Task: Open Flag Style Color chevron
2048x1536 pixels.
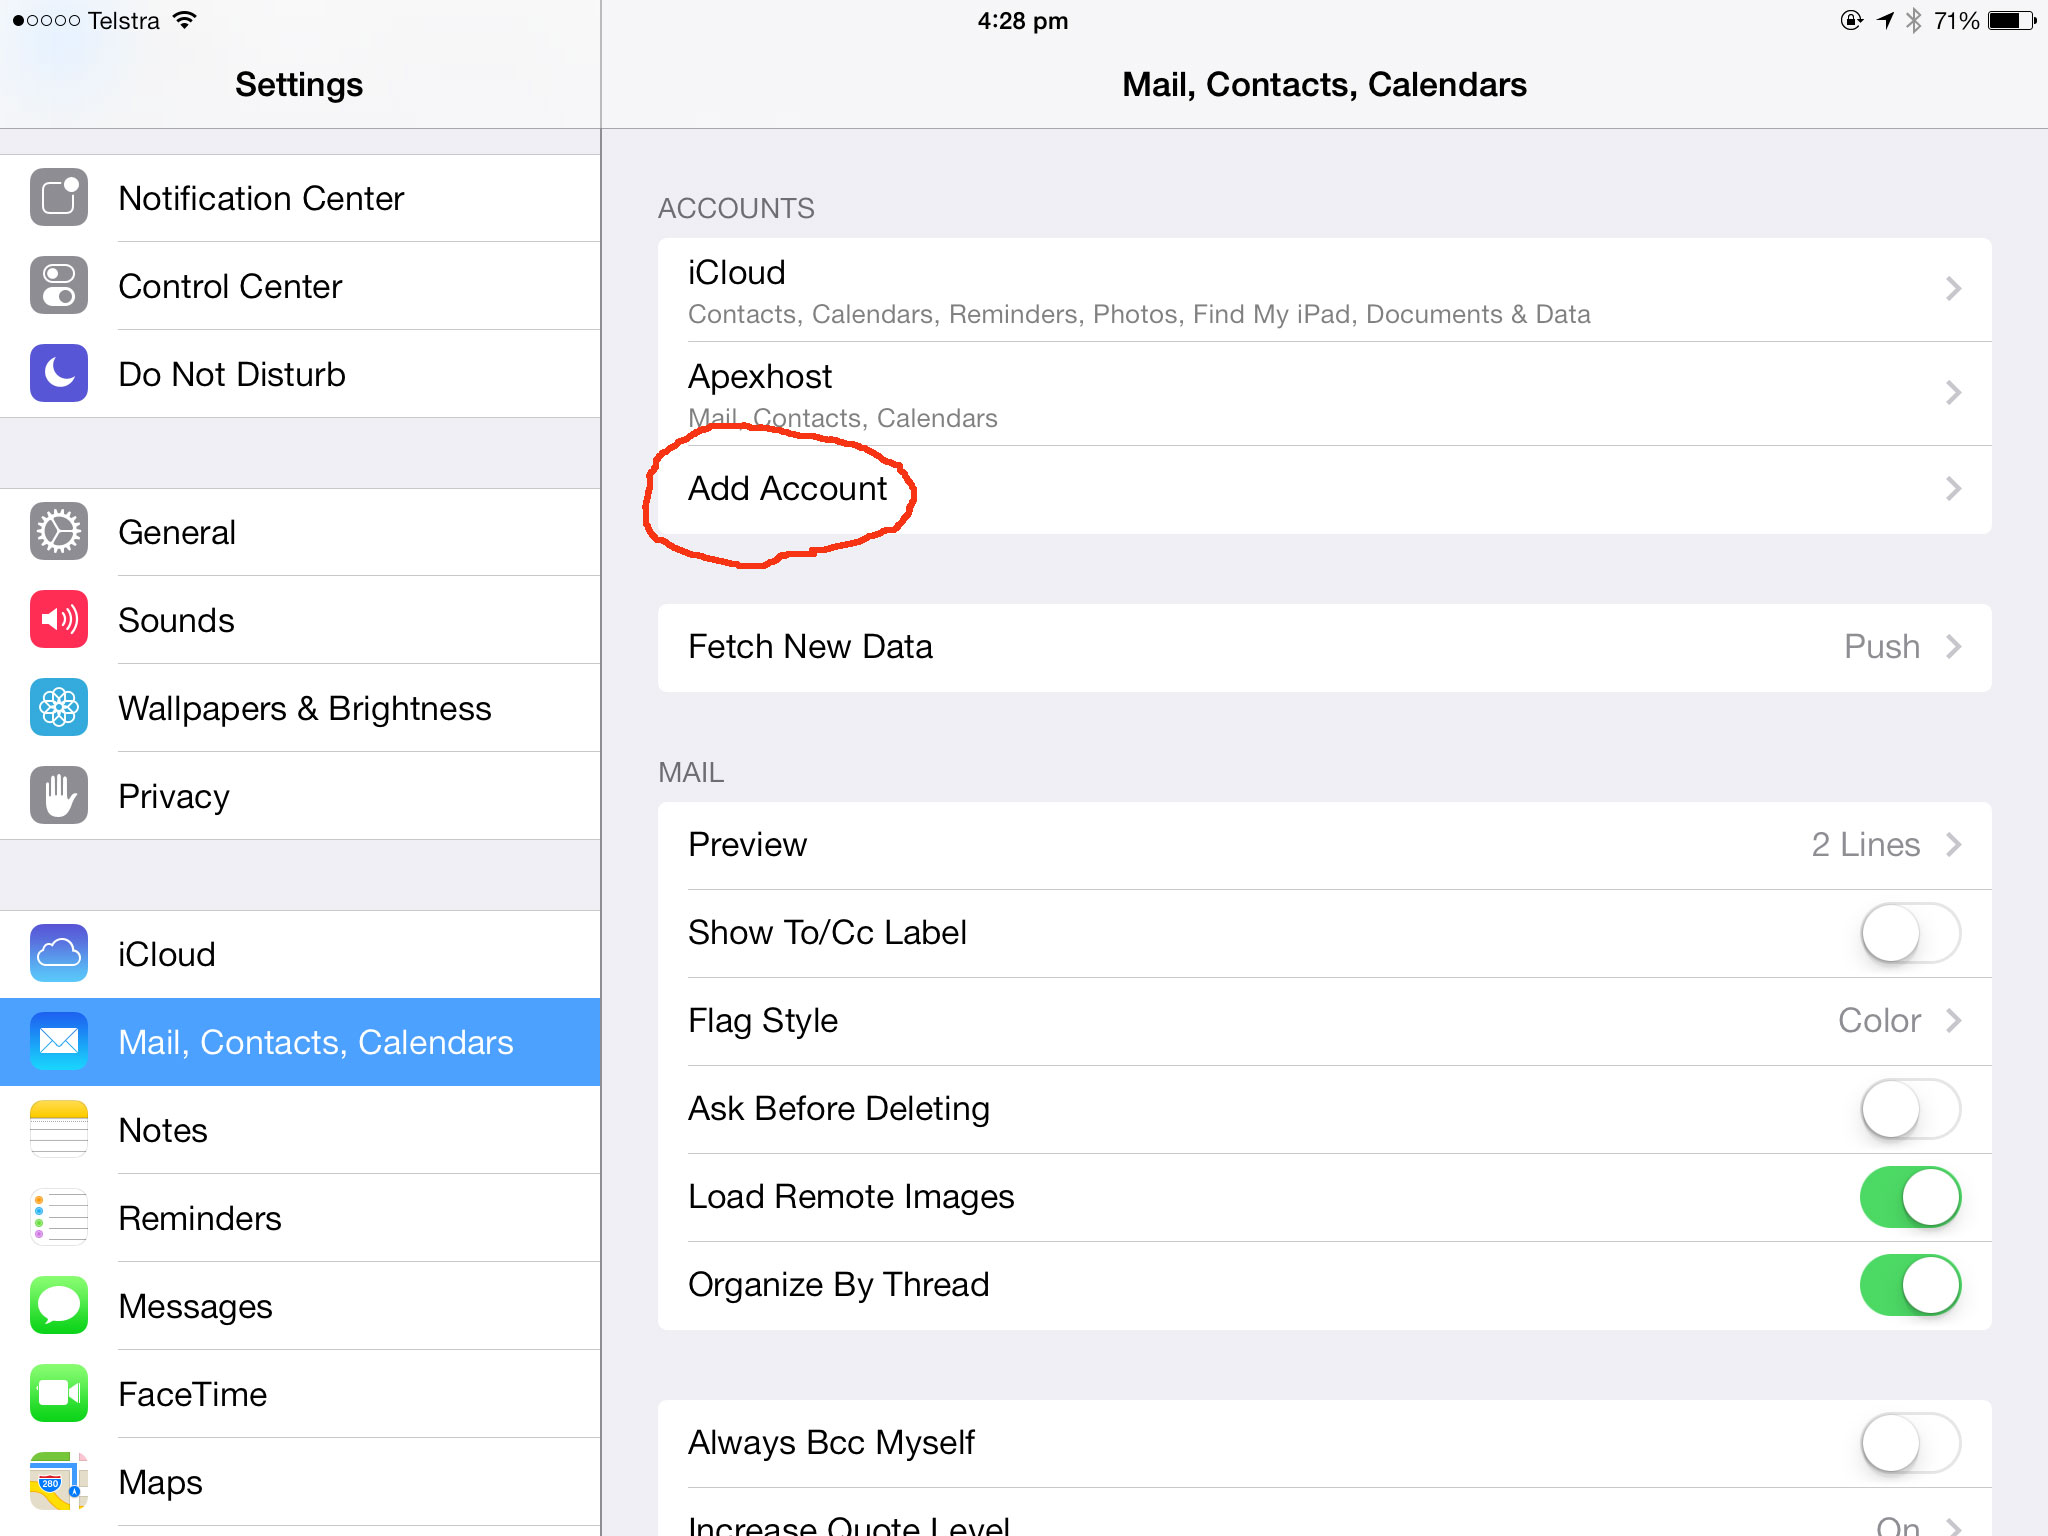Action: pos(1954,1021)
